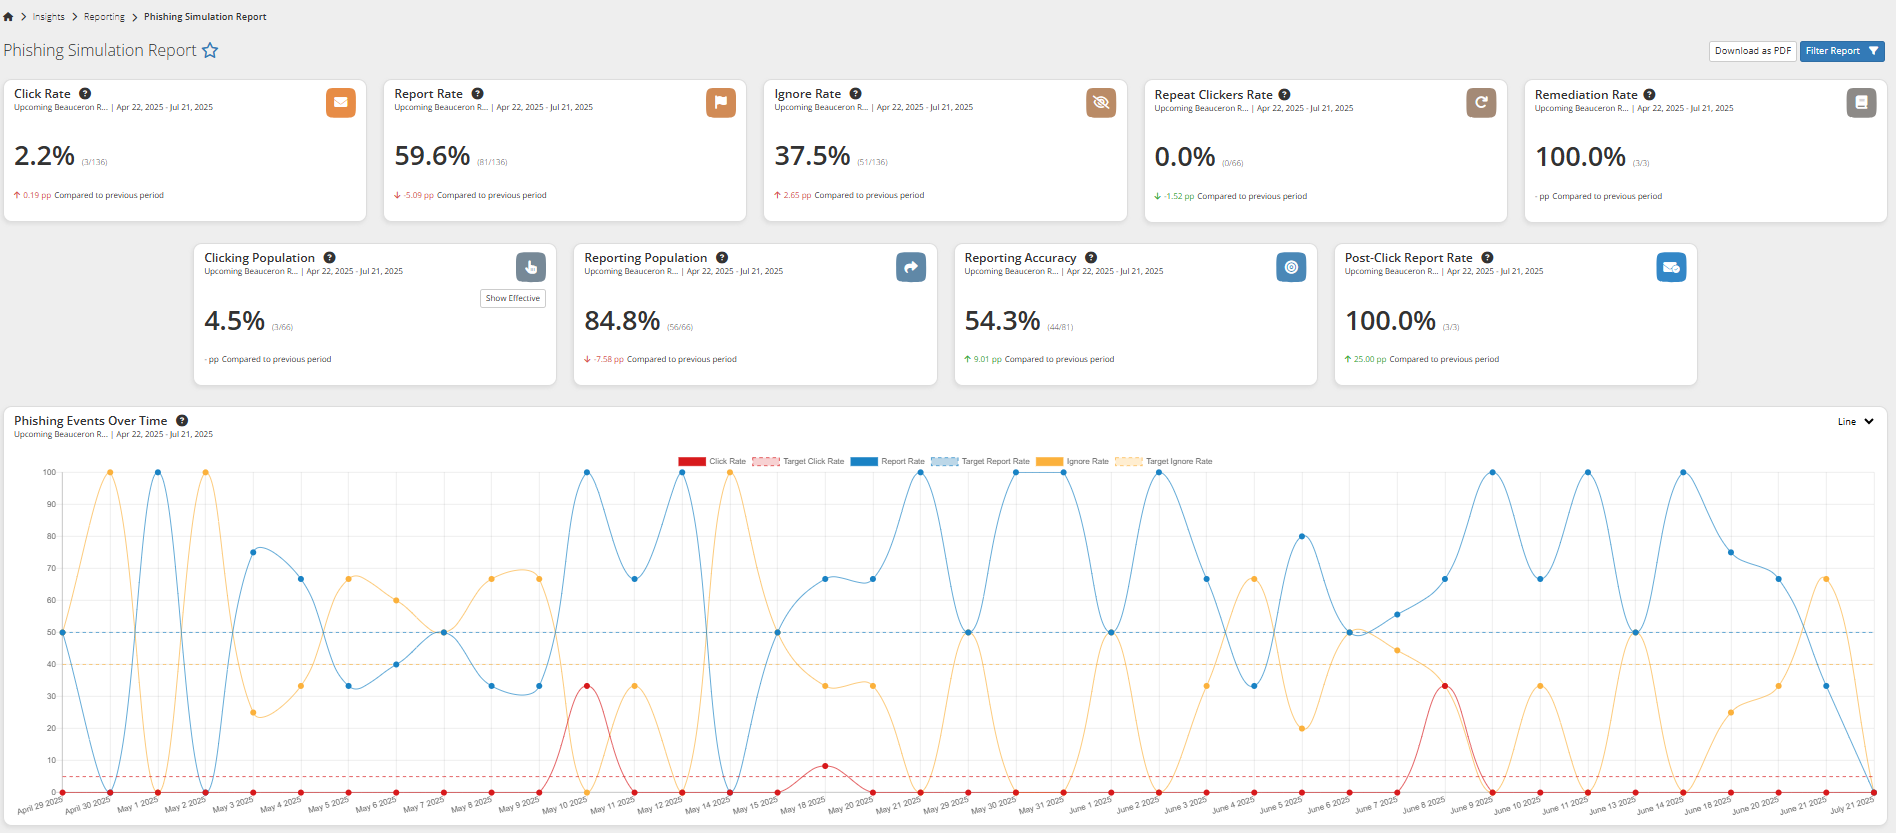
Task: Open help for Post-Click Report Rate
Action: 1488,258
